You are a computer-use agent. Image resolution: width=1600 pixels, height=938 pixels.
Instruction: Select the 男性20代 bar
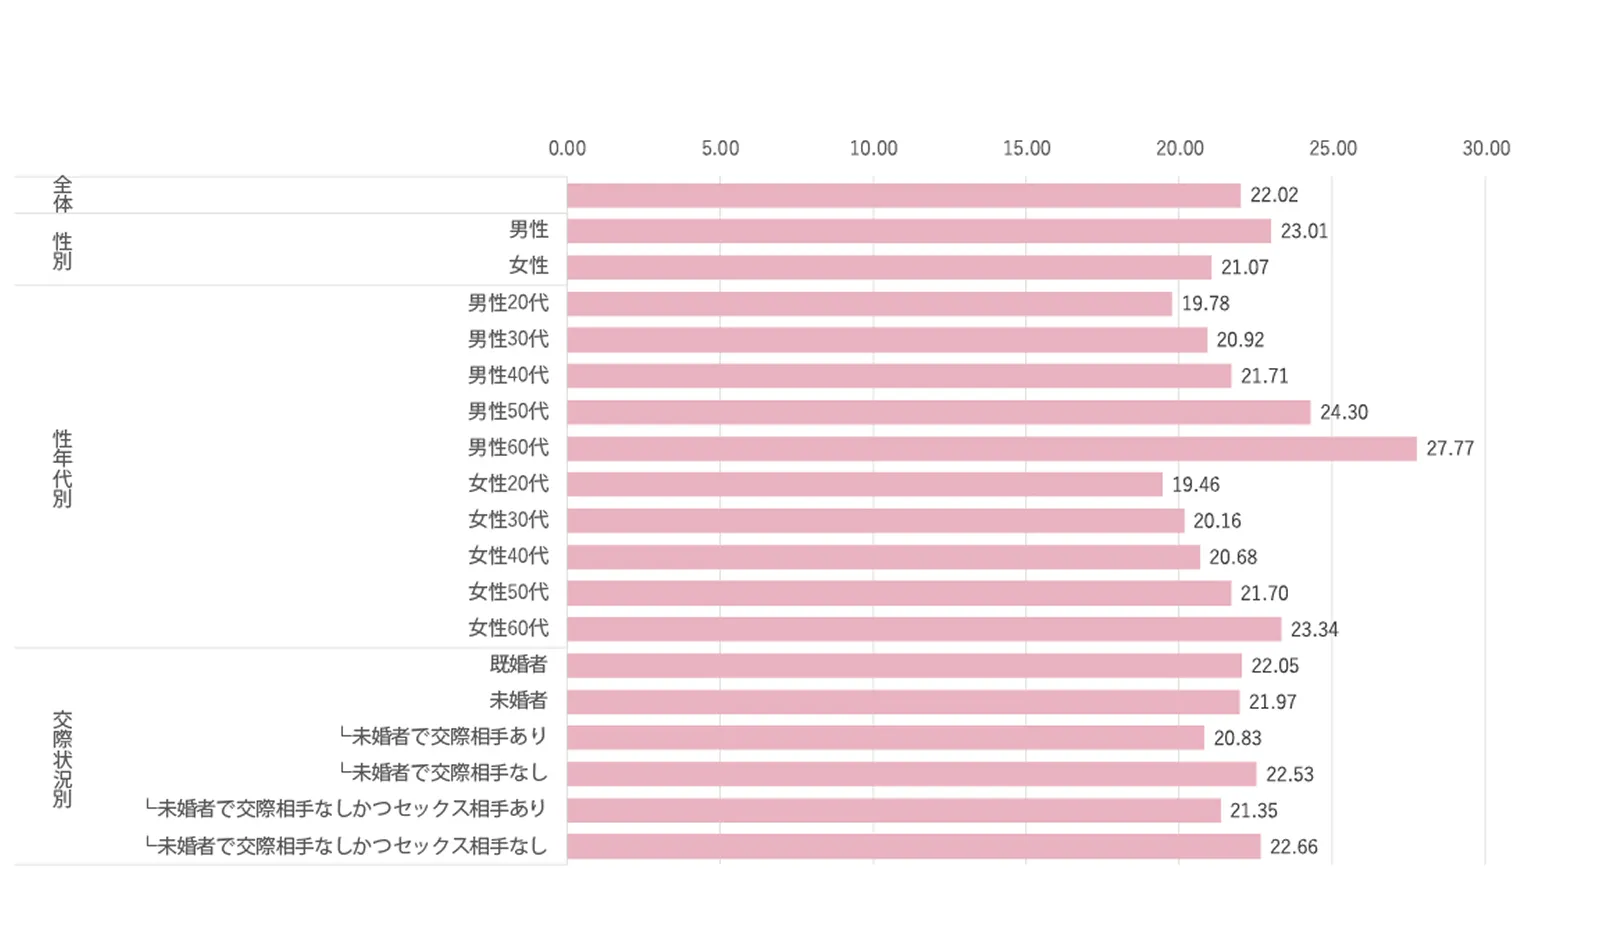coord(869,304)
